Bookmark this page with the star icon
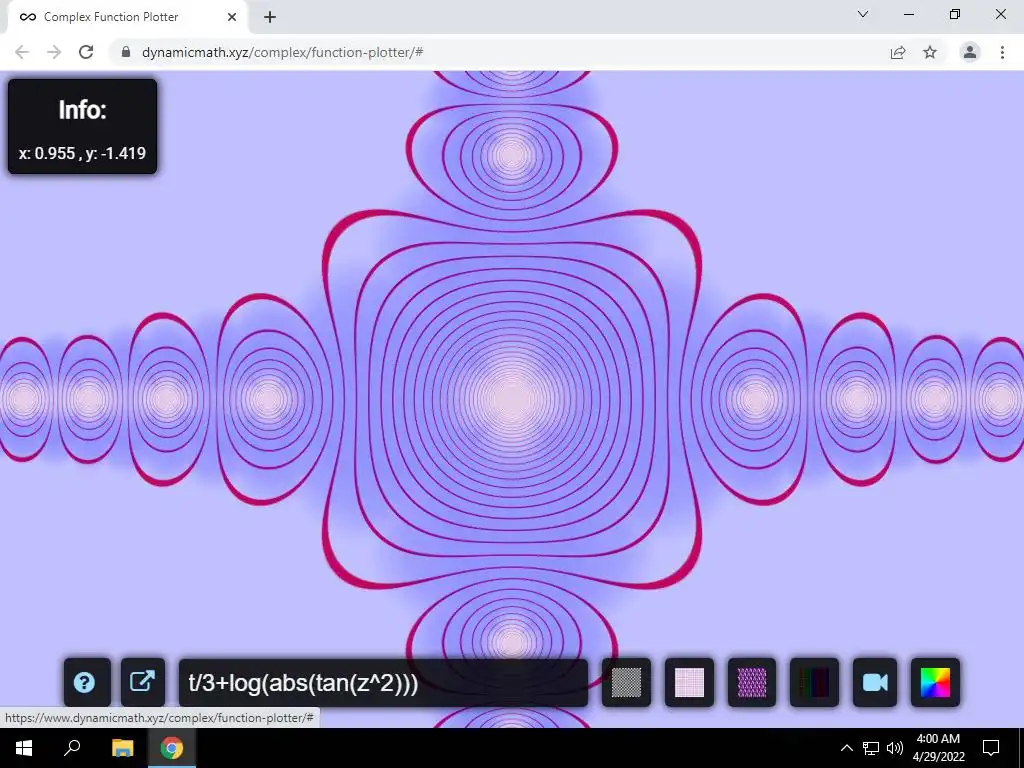This screenshot has width=1024, height=768. (x=930, y=52)
